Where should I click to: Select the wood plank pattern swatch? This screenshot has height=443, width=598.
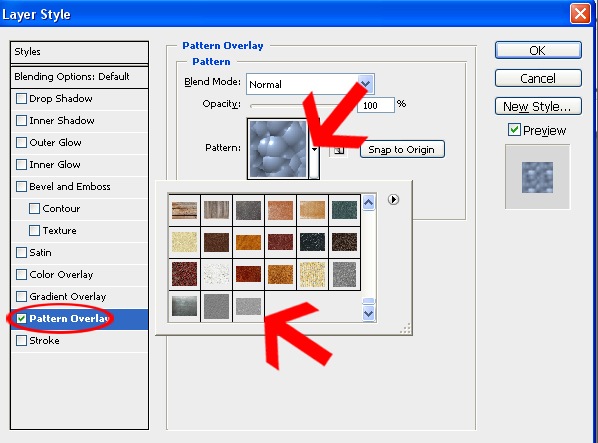184,210
